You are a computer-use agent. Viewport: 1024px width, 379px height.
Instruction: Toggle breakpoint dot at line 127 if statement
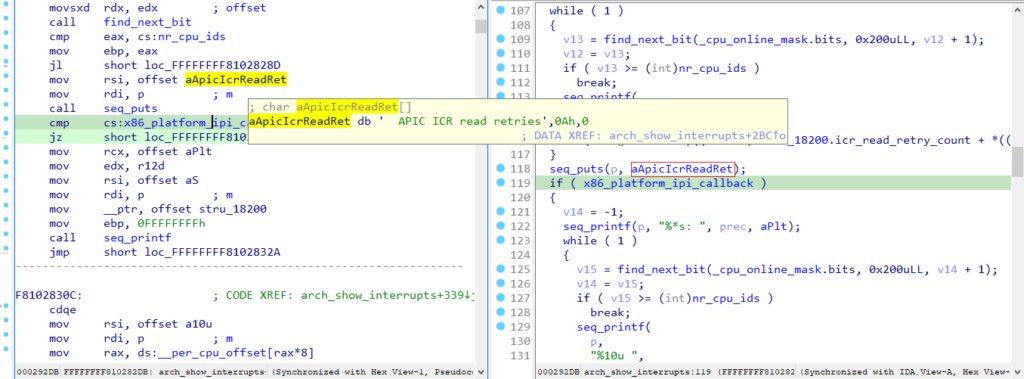(501, 298)
